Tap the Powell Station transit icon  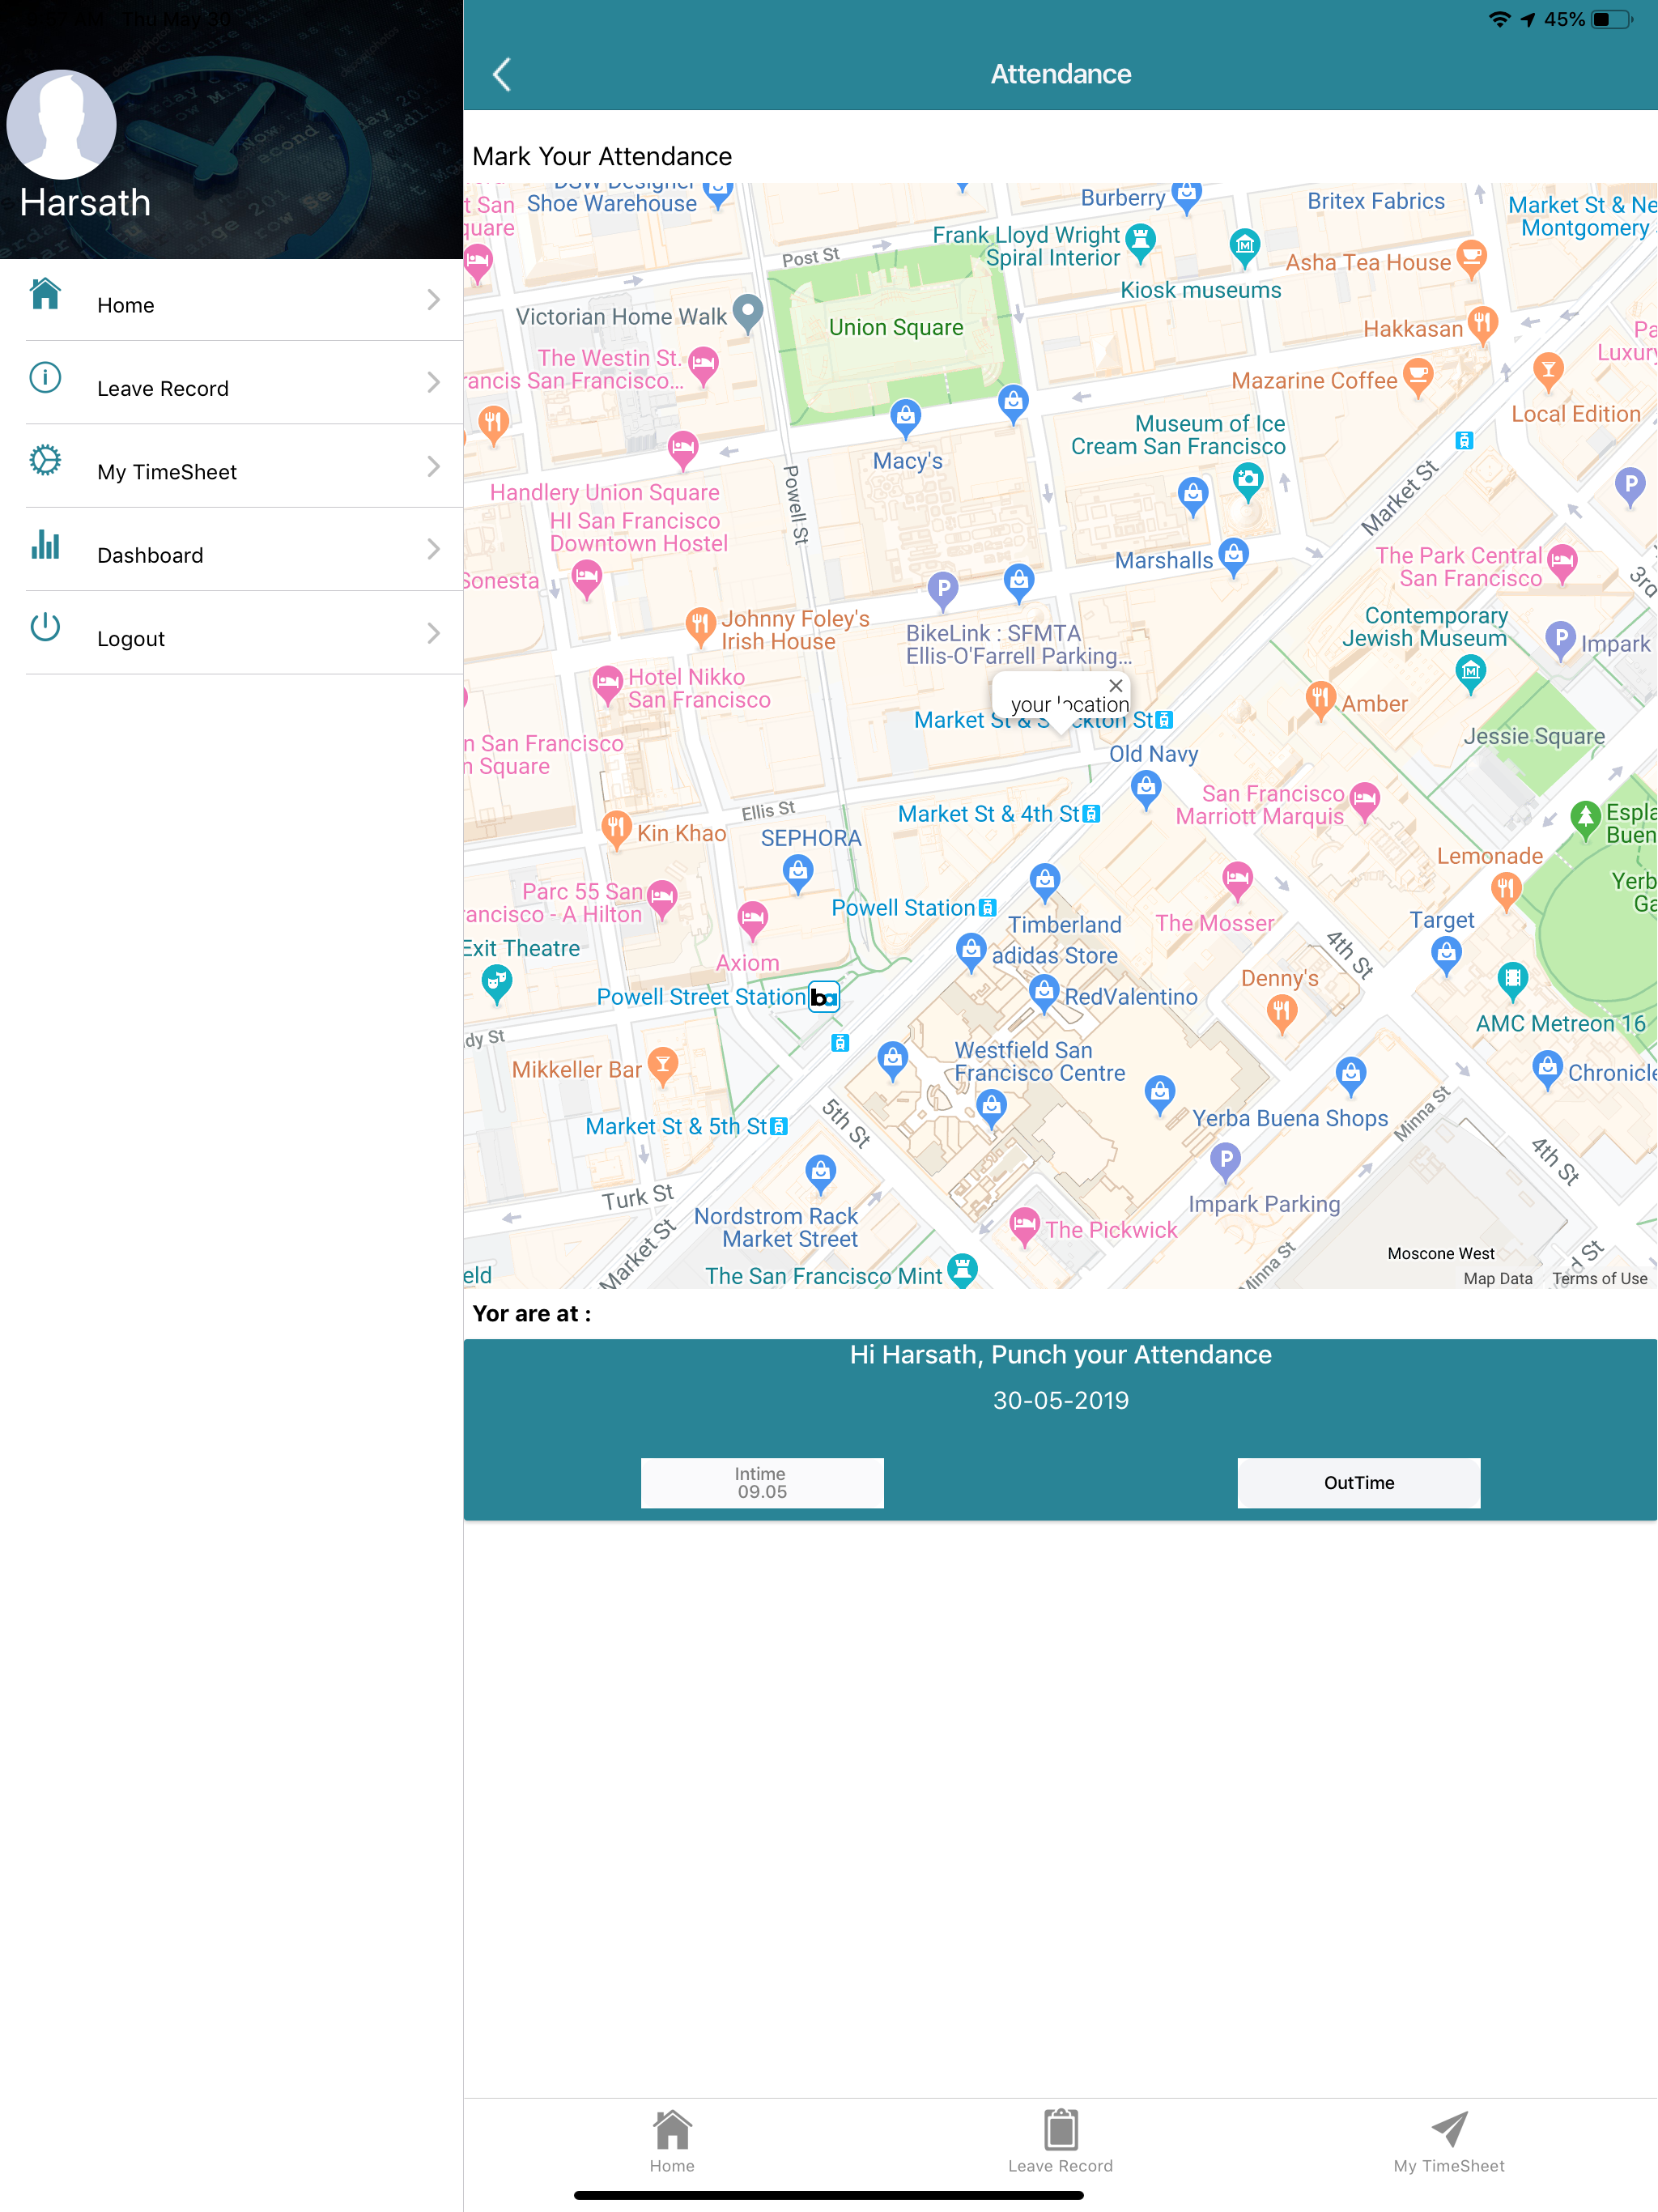click(988, 908)
